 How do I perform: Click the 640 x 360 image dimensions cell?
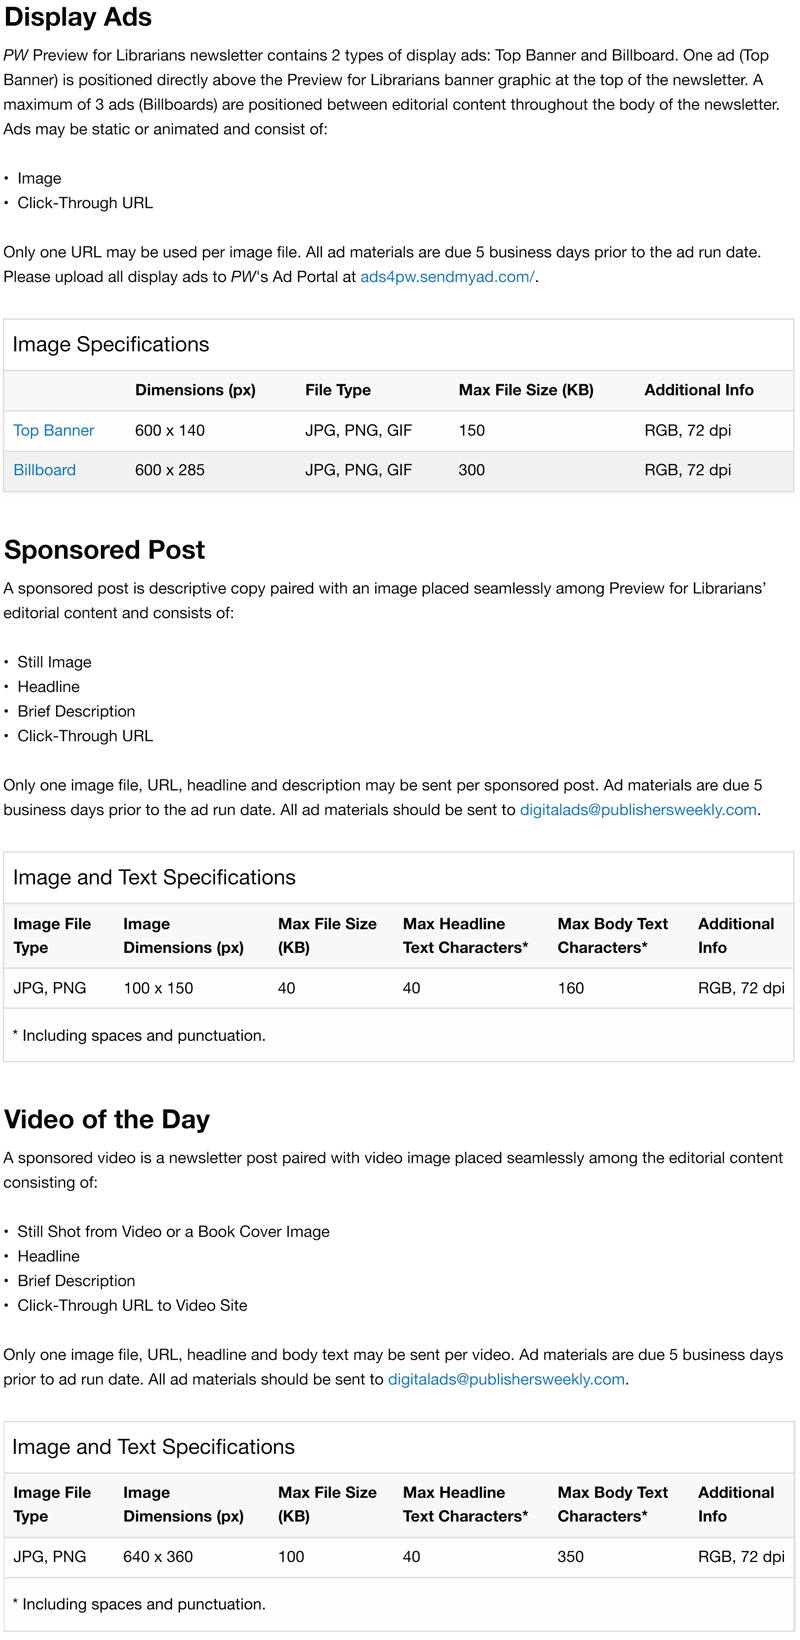tap(158, 1557)
